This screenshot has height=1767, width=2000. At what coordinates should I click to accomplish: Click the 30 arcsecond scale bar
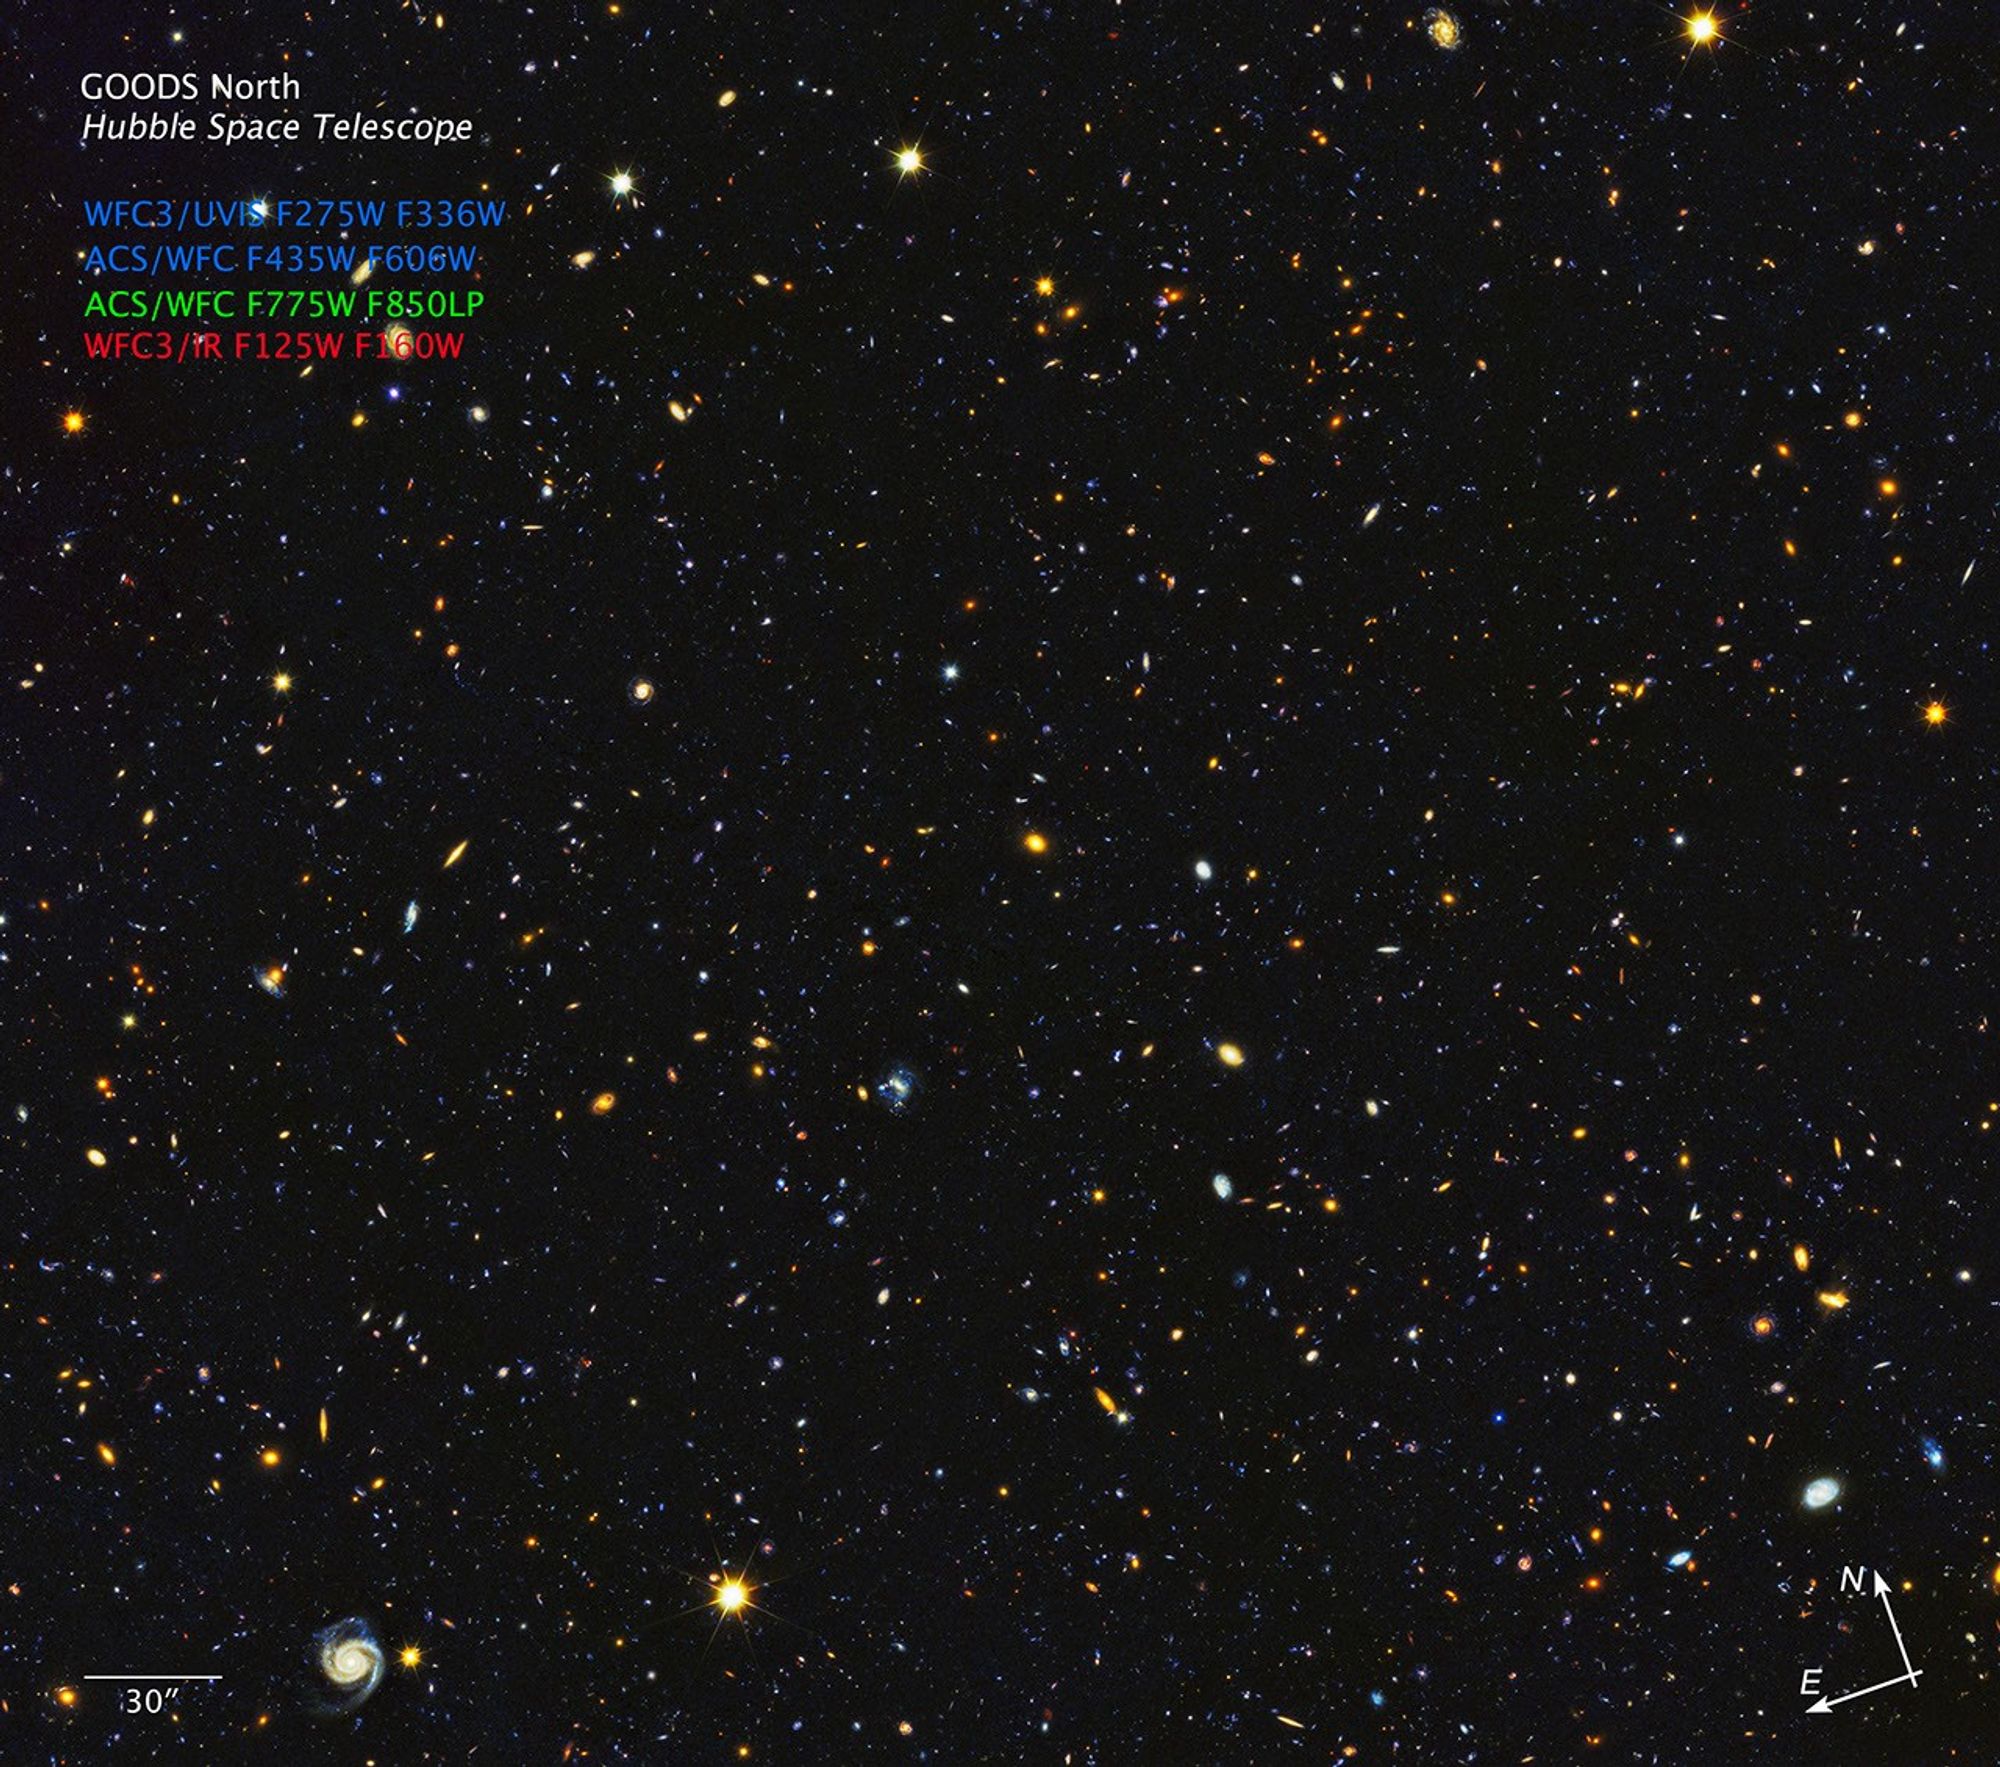(x=152, y=1677)
